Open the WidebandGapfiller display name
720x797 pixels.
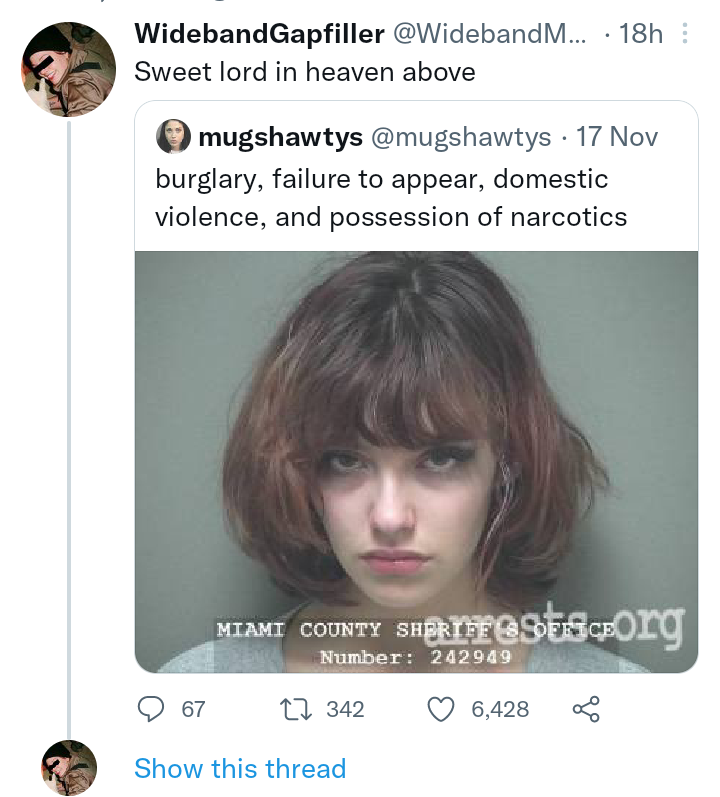(x=259, y=34)
